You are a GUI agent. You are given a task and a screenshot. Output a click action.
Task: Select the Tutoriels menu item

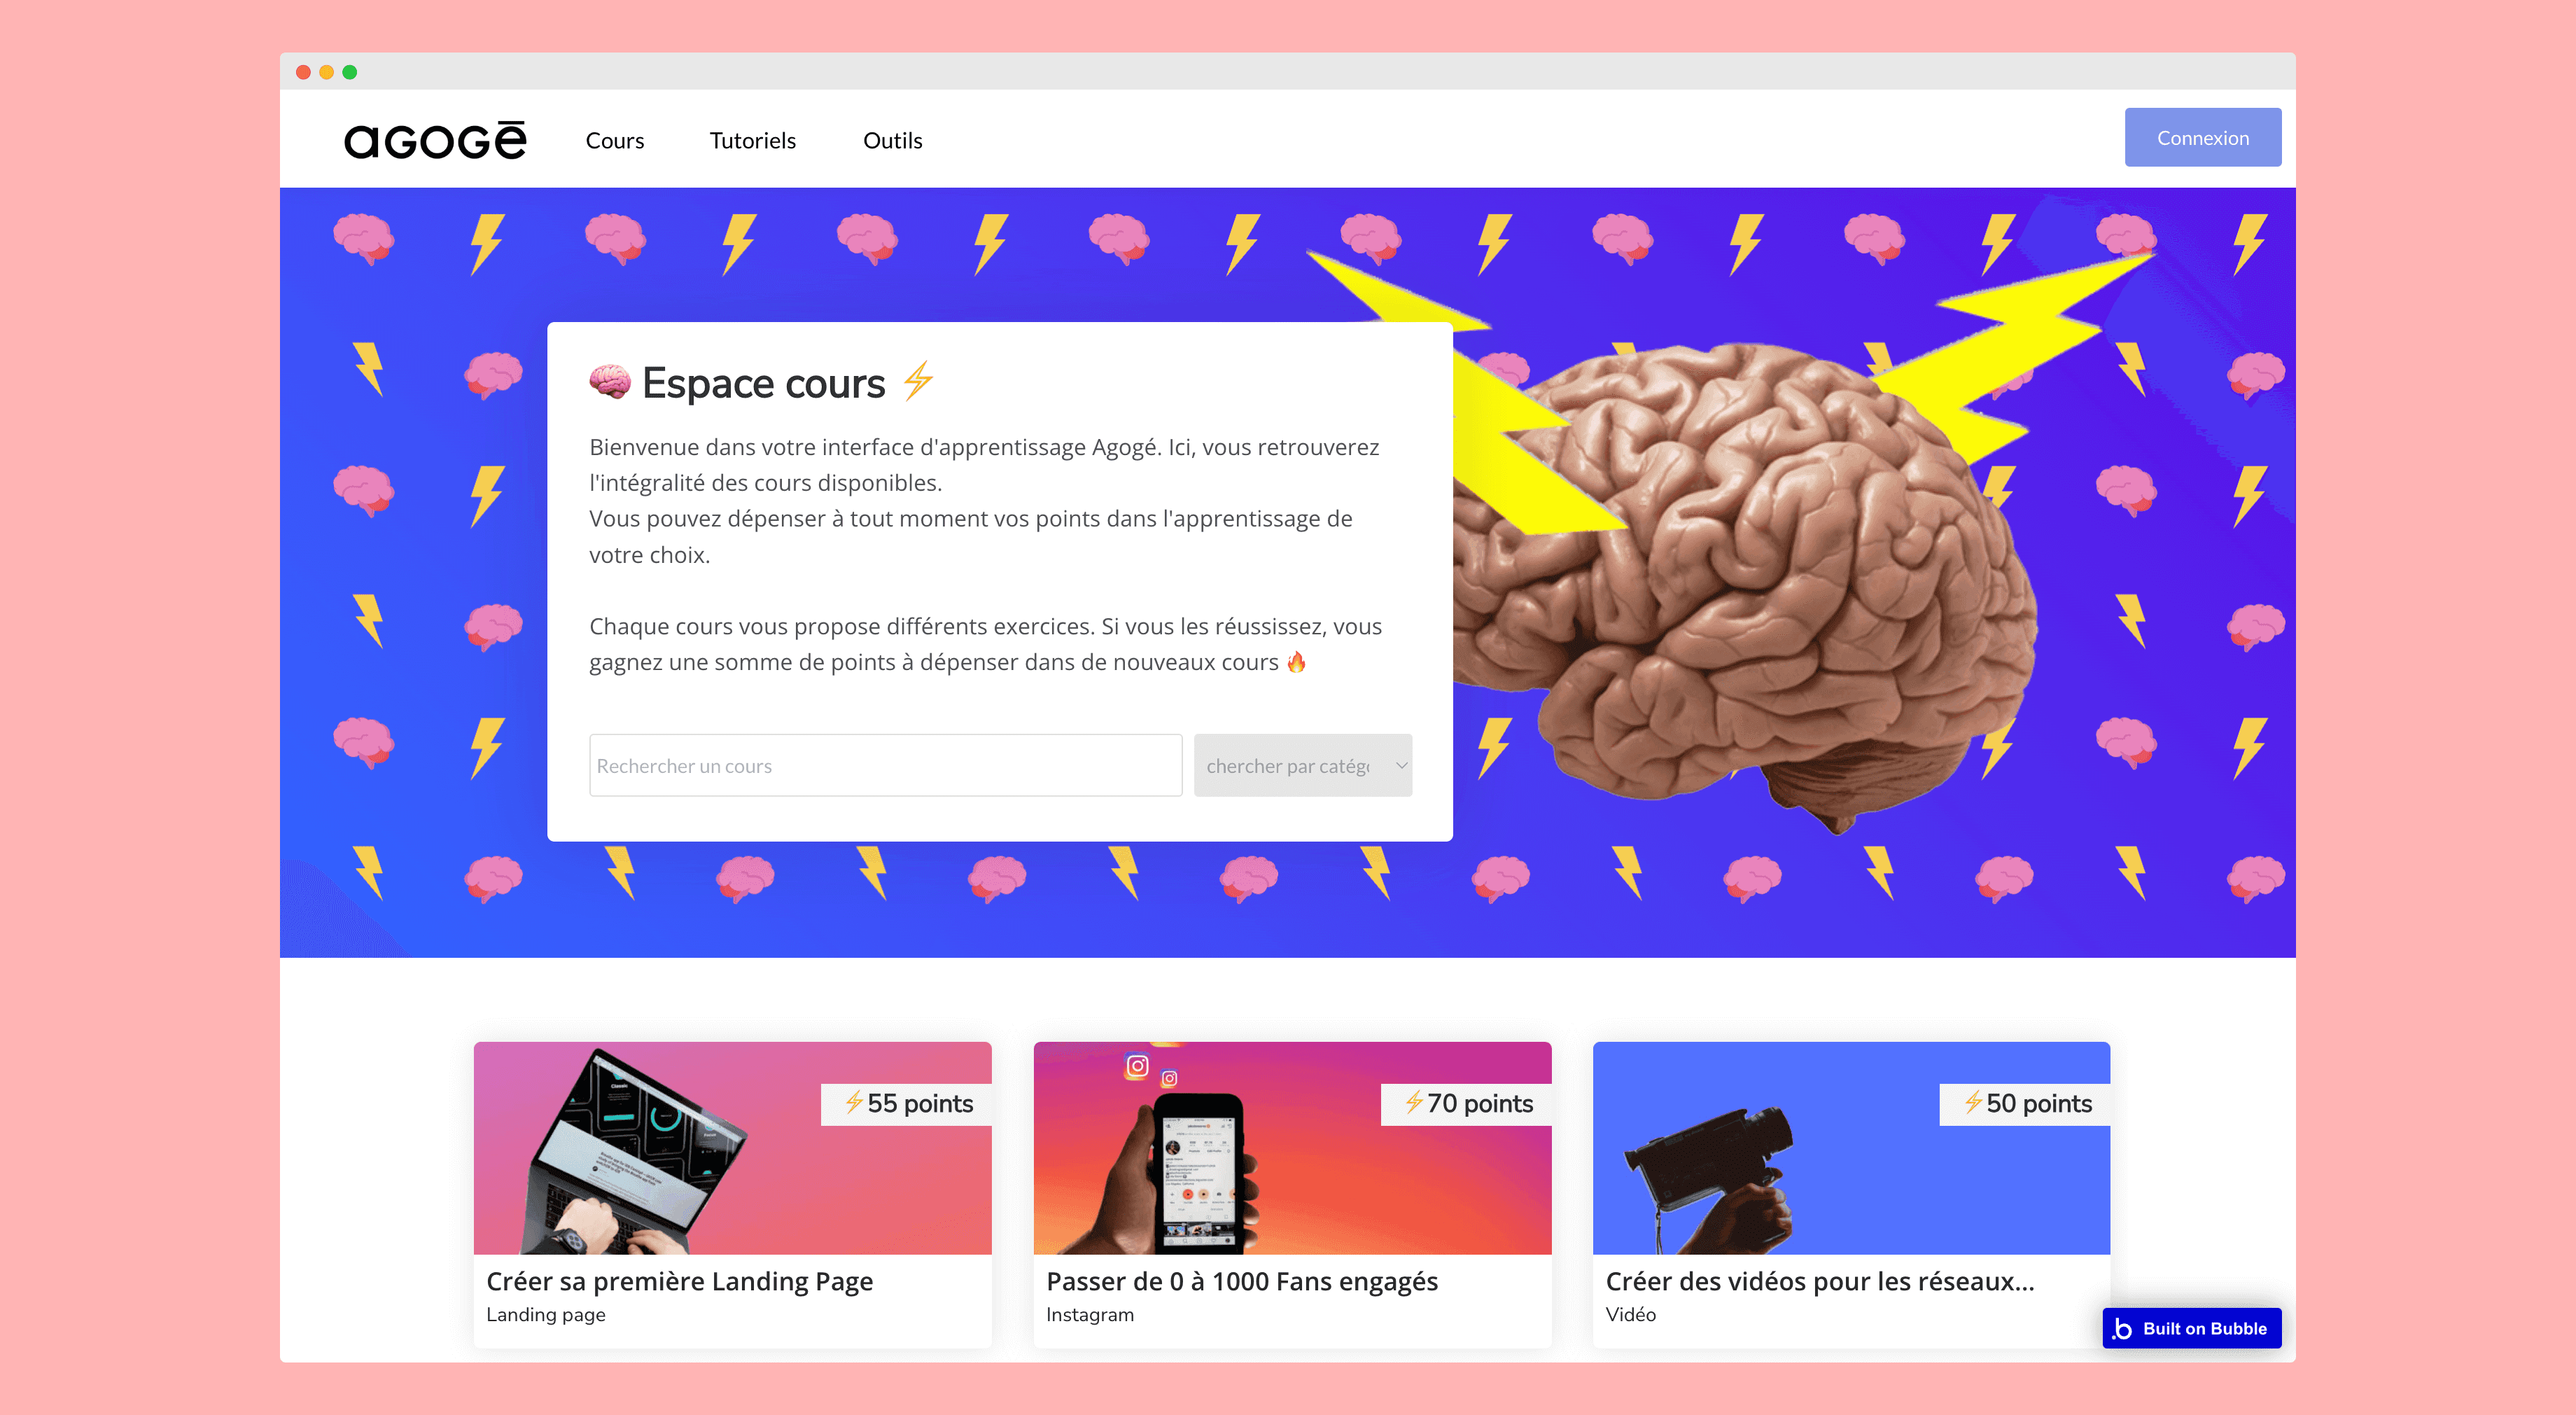pyautogui.click(x=750, y=139)
